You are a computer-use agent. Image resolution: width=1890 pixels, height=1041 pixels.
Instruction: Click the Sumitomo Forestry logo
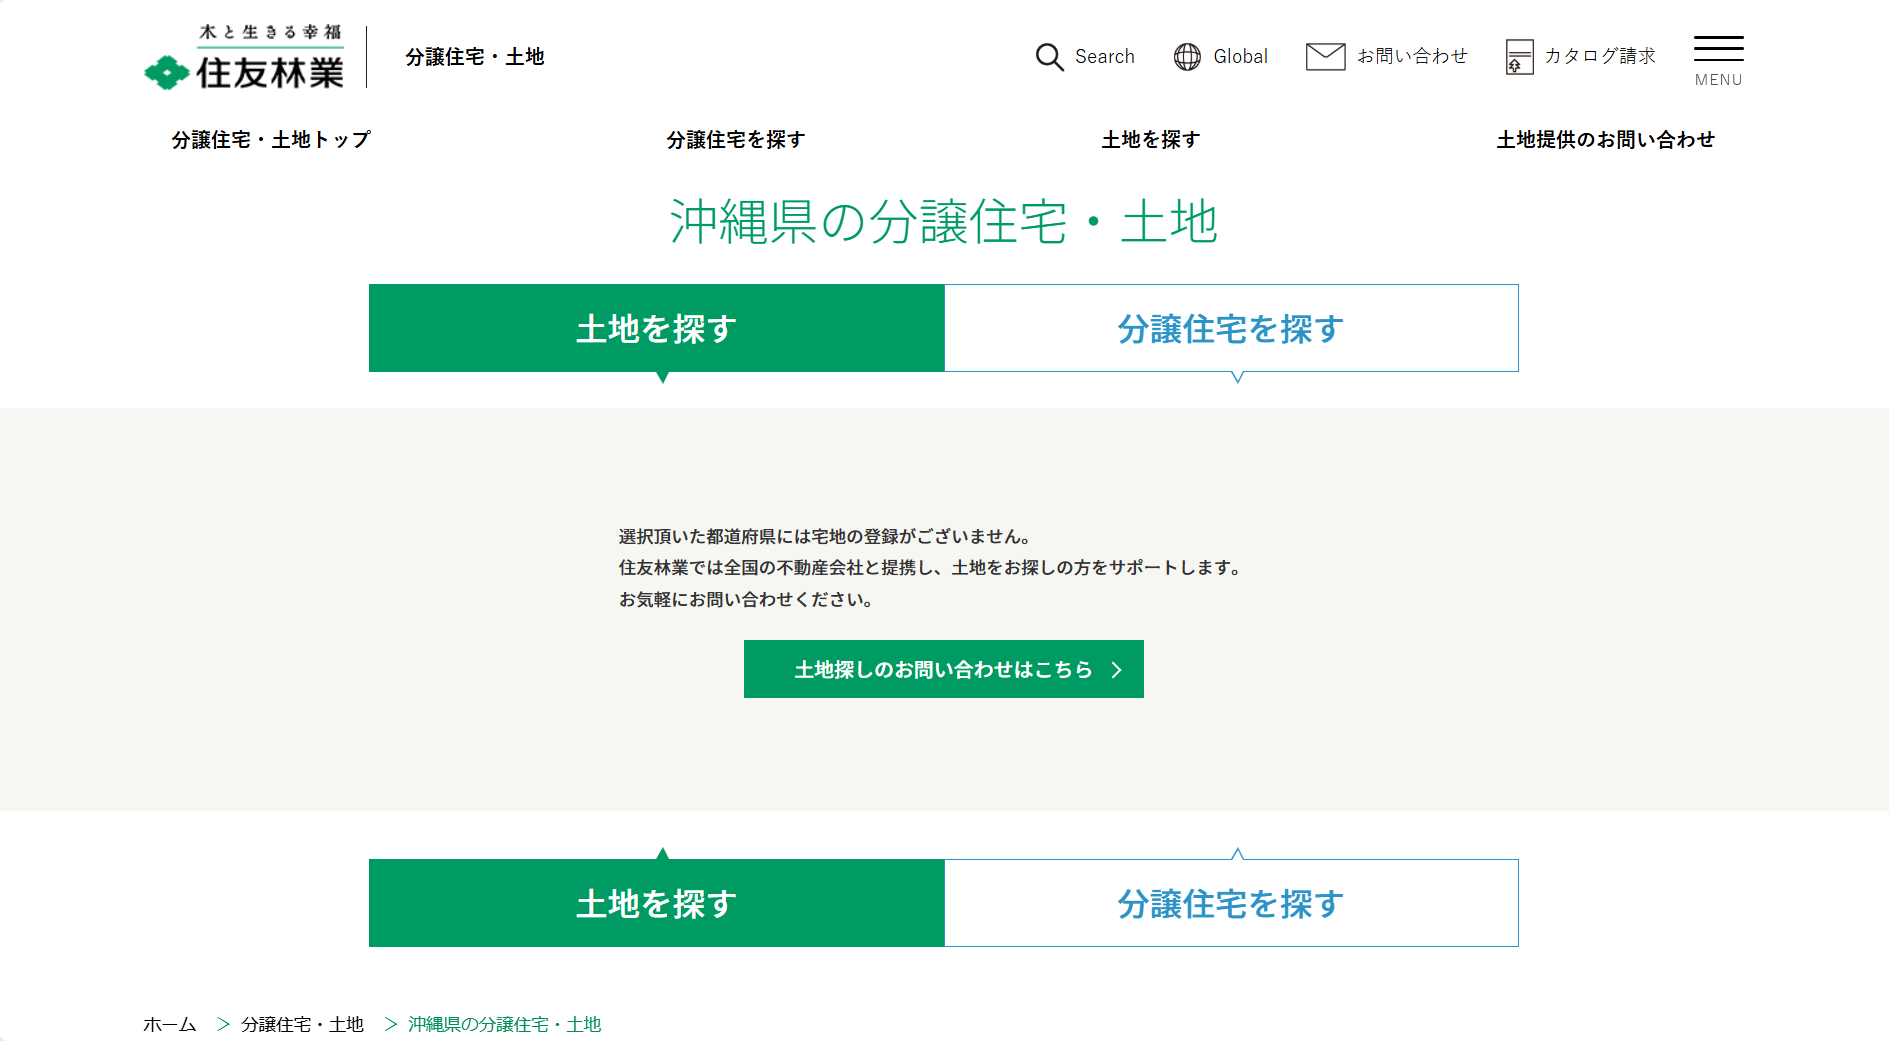point(245,58)
